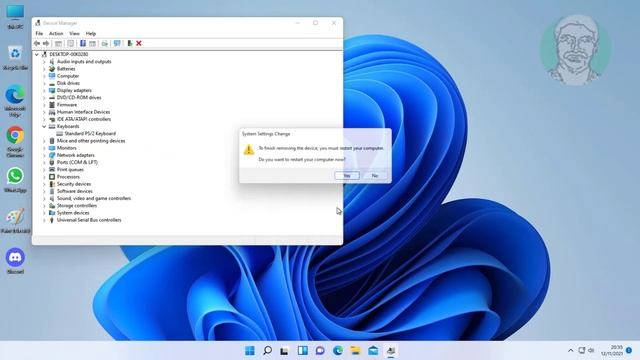Click the Device Manager taskbar icon
The height and width of the screenshot is (360, 640).
click(x=391, y=350)
